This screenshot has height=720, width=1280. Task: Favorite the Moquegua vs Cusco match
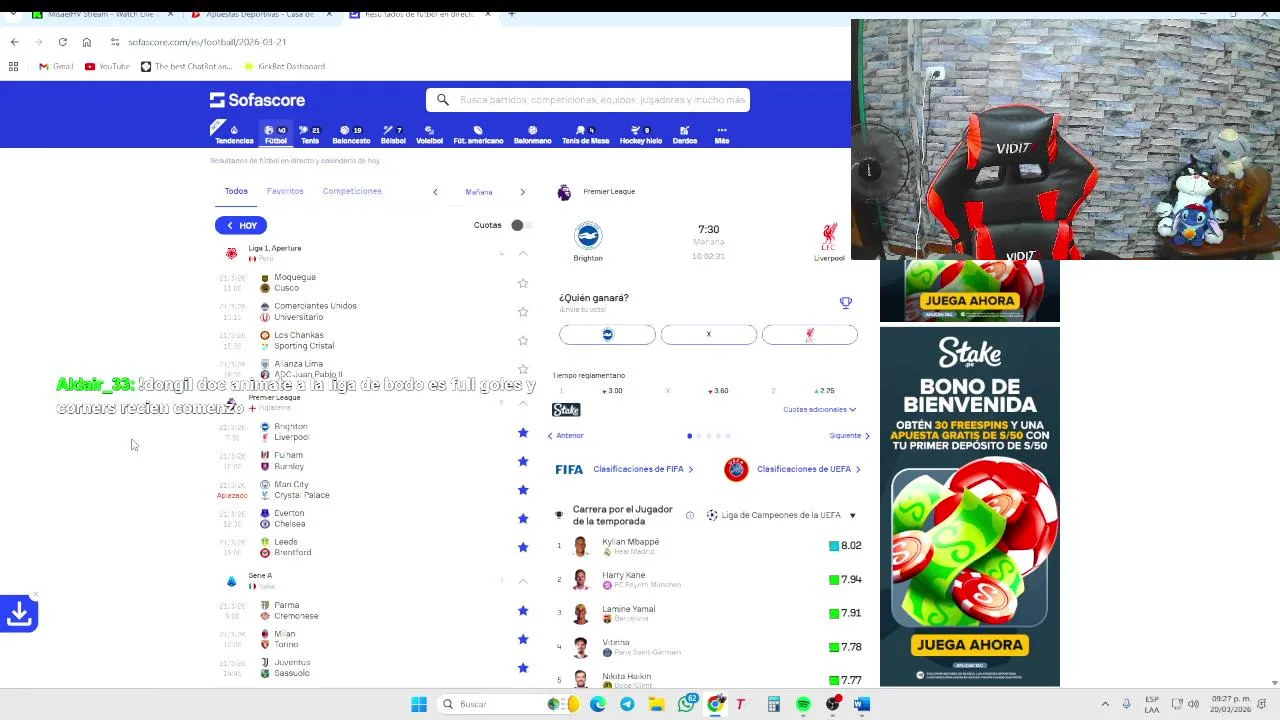[523, 283]
